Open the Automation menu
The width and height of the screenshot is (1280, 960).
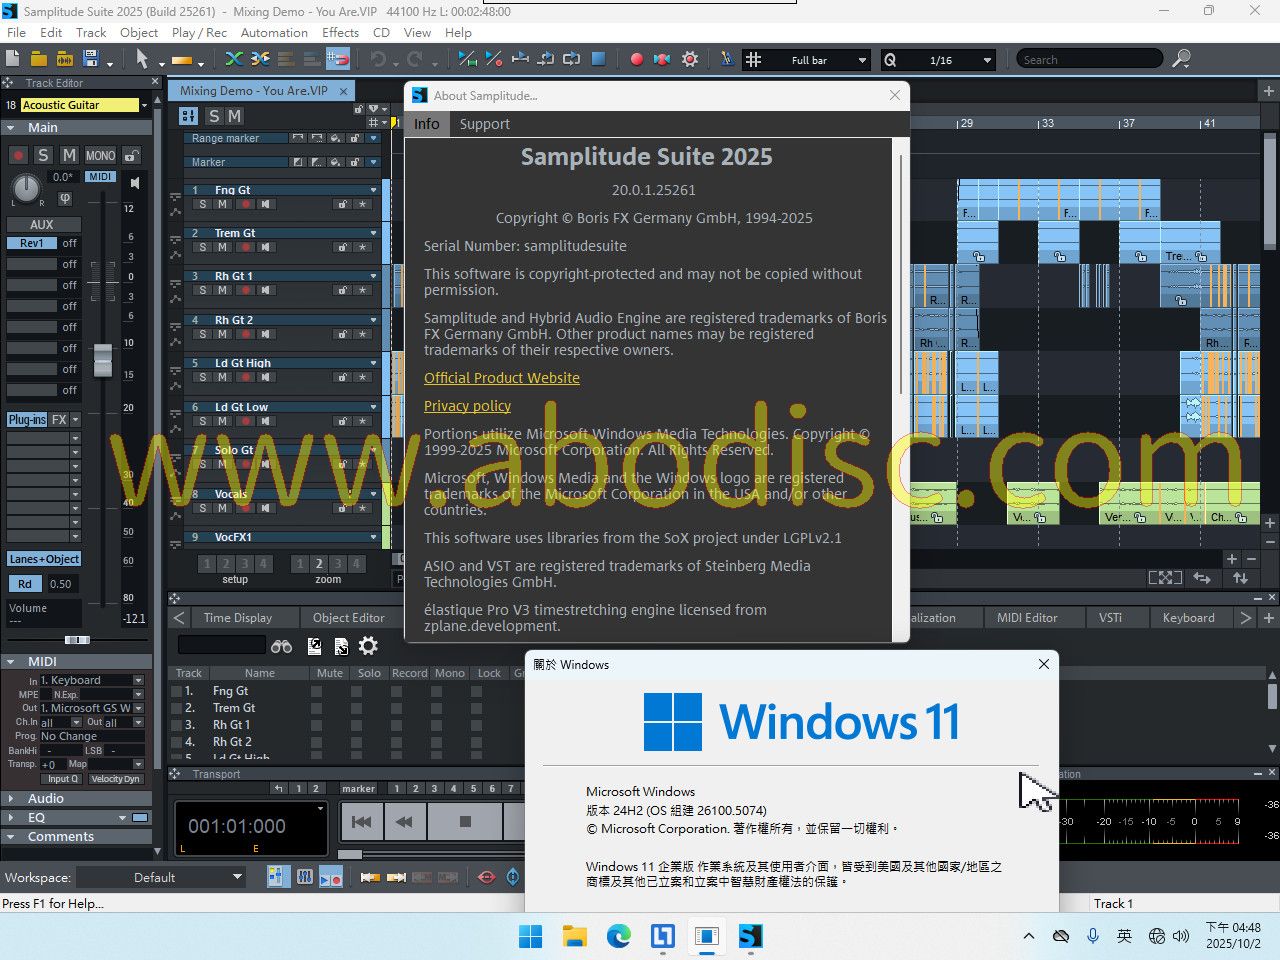(x=274, y=32)
